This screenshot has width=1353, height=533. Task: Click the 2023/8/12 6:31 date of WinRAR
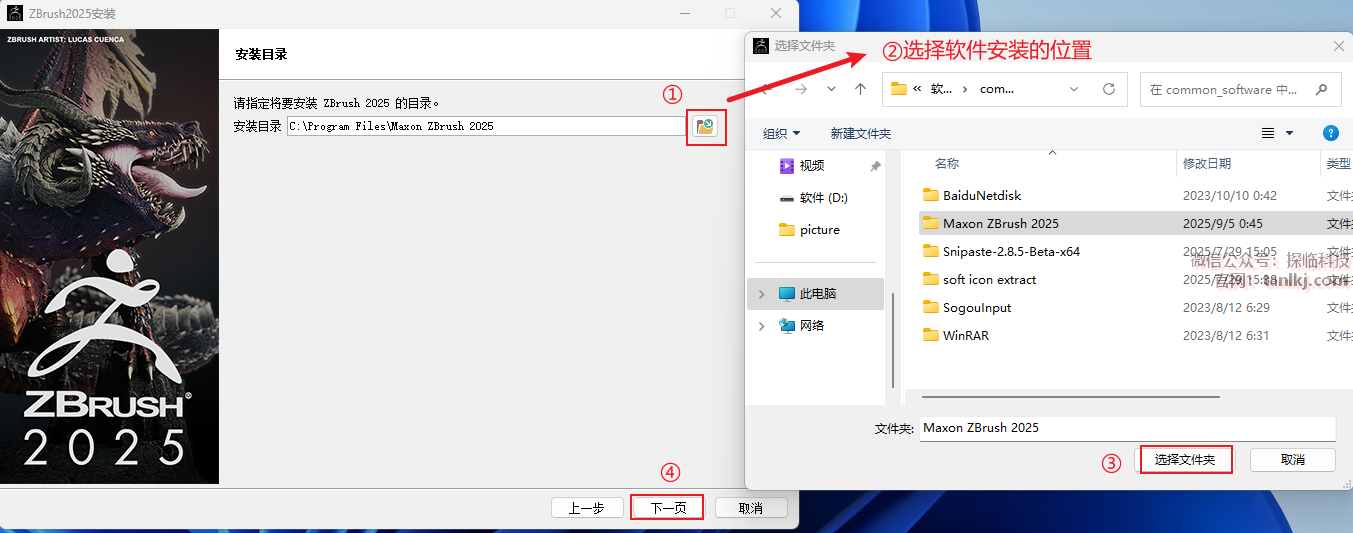[x=1226, y=336]
